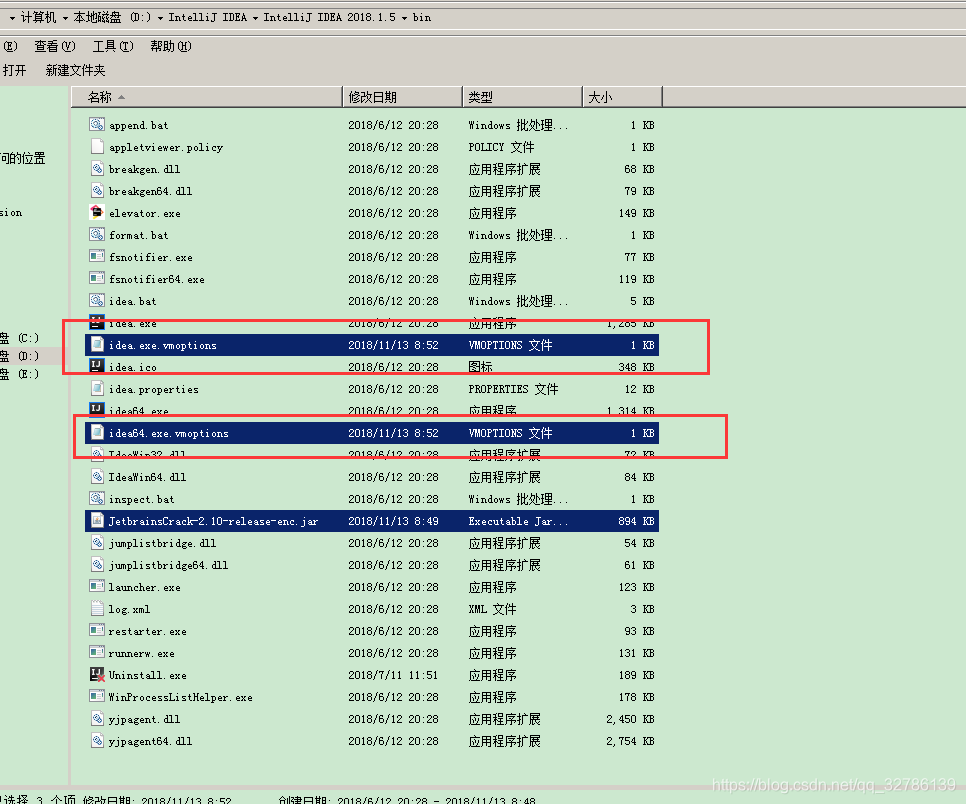Select the breakgen.dll file icon
This screenshot has width=966, height=804.
click(x=97, y=169)
